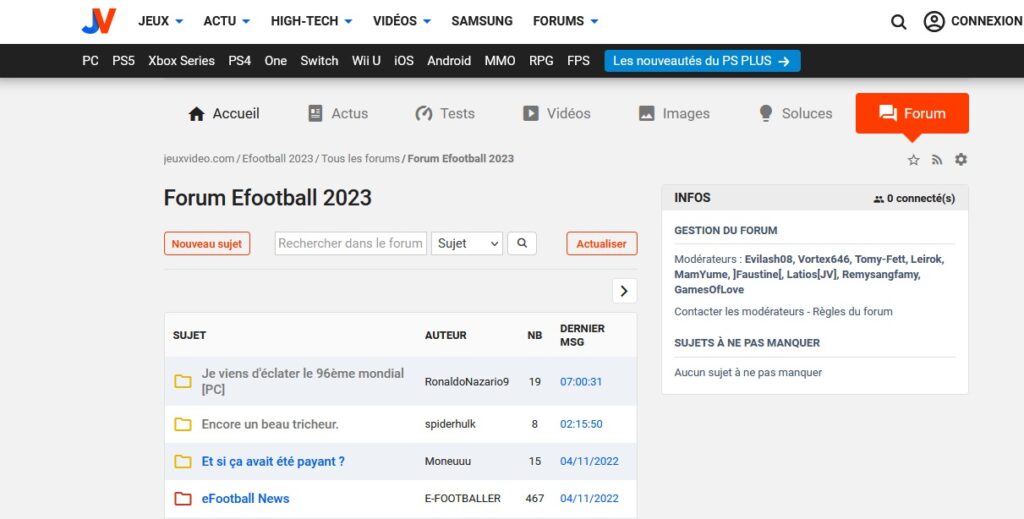The image size is (1024, 519).
Task: Select the MMO genre link
Action: click(x=500, y=61)
